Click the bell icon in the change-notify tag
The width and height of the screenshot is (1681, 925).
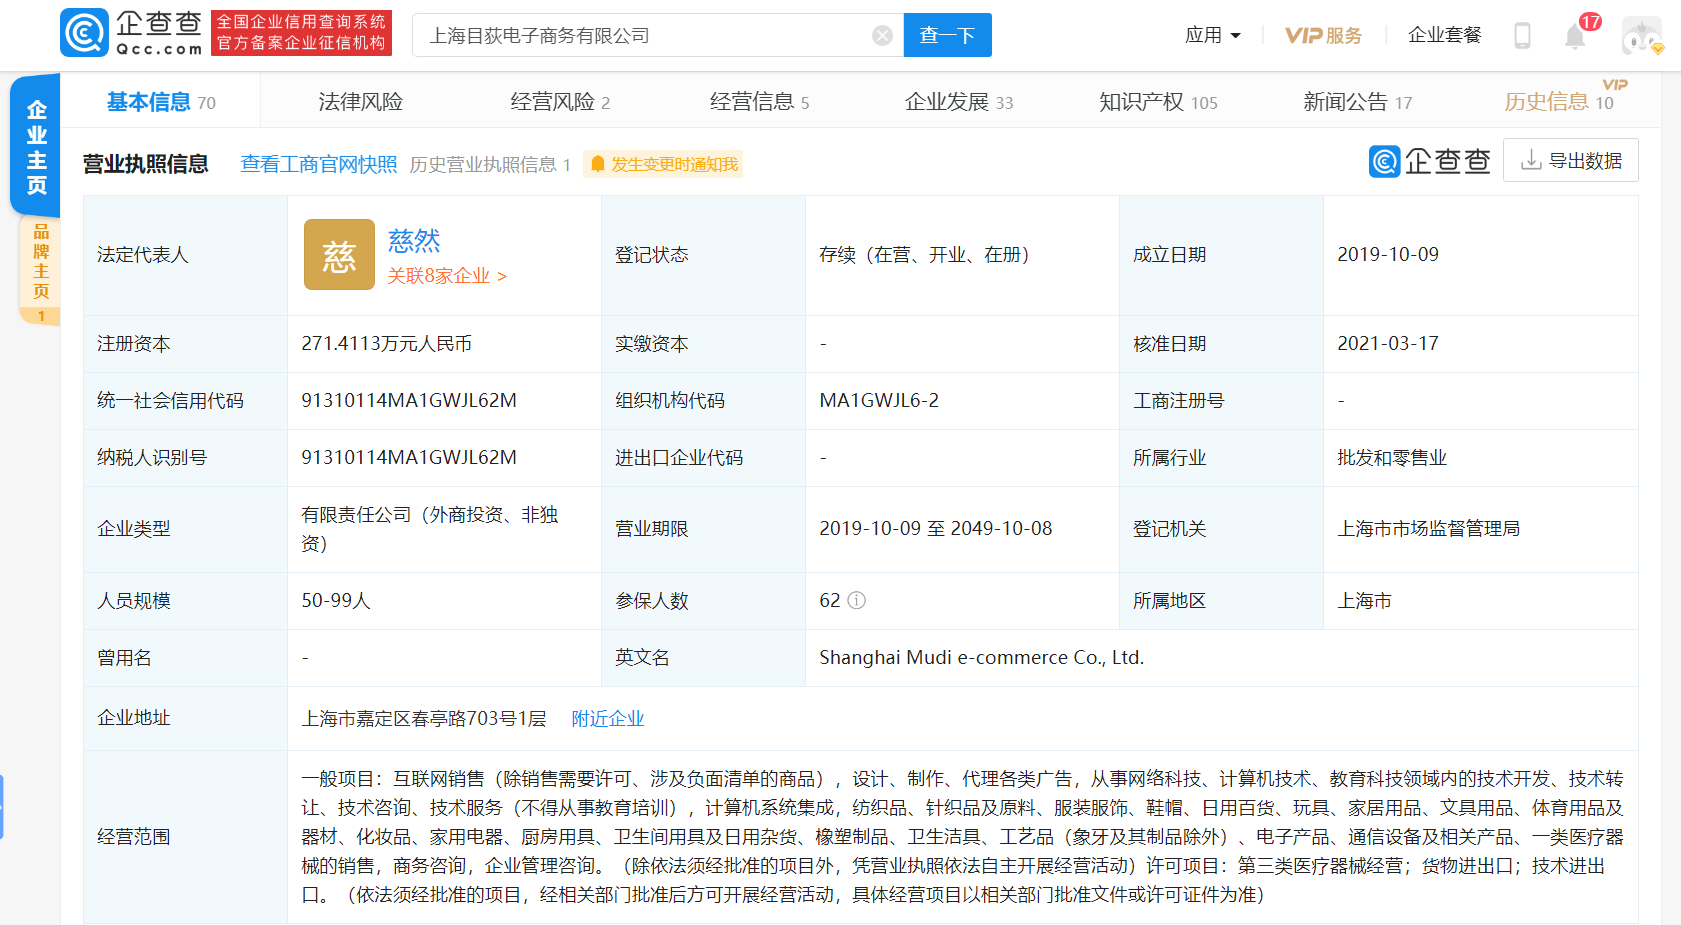click(x=598, y=164)
